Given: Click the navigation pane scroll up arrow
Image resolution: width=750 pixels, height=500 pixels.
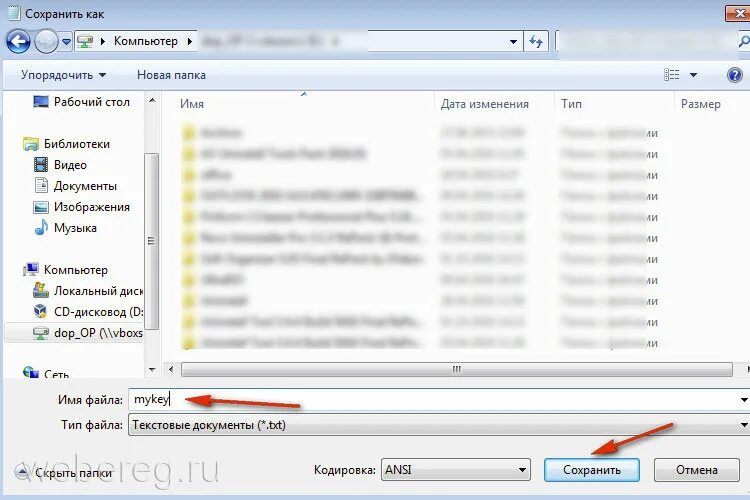Looking at the screenshot, I should (x=152, y=100).
